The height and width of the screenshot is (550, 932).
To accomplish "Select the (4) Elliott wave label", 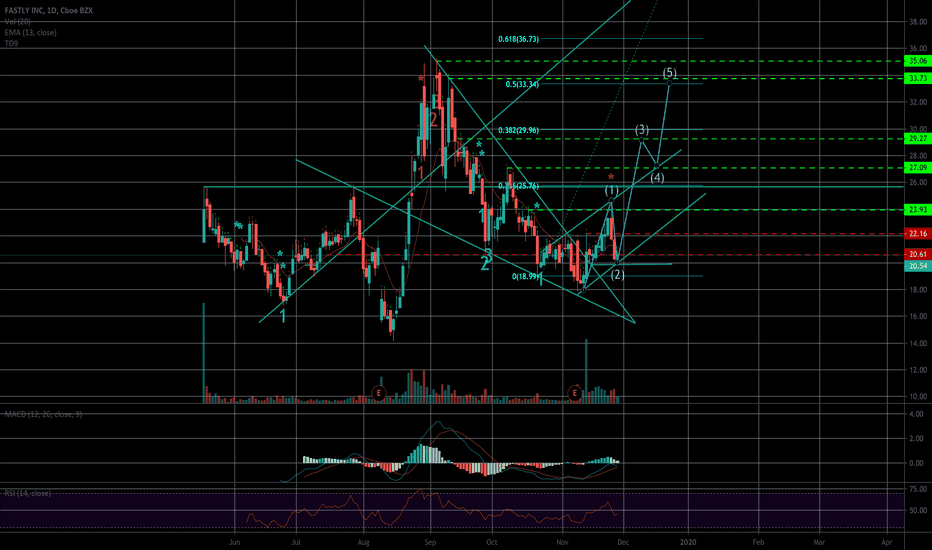I will (x=657, y=177).
